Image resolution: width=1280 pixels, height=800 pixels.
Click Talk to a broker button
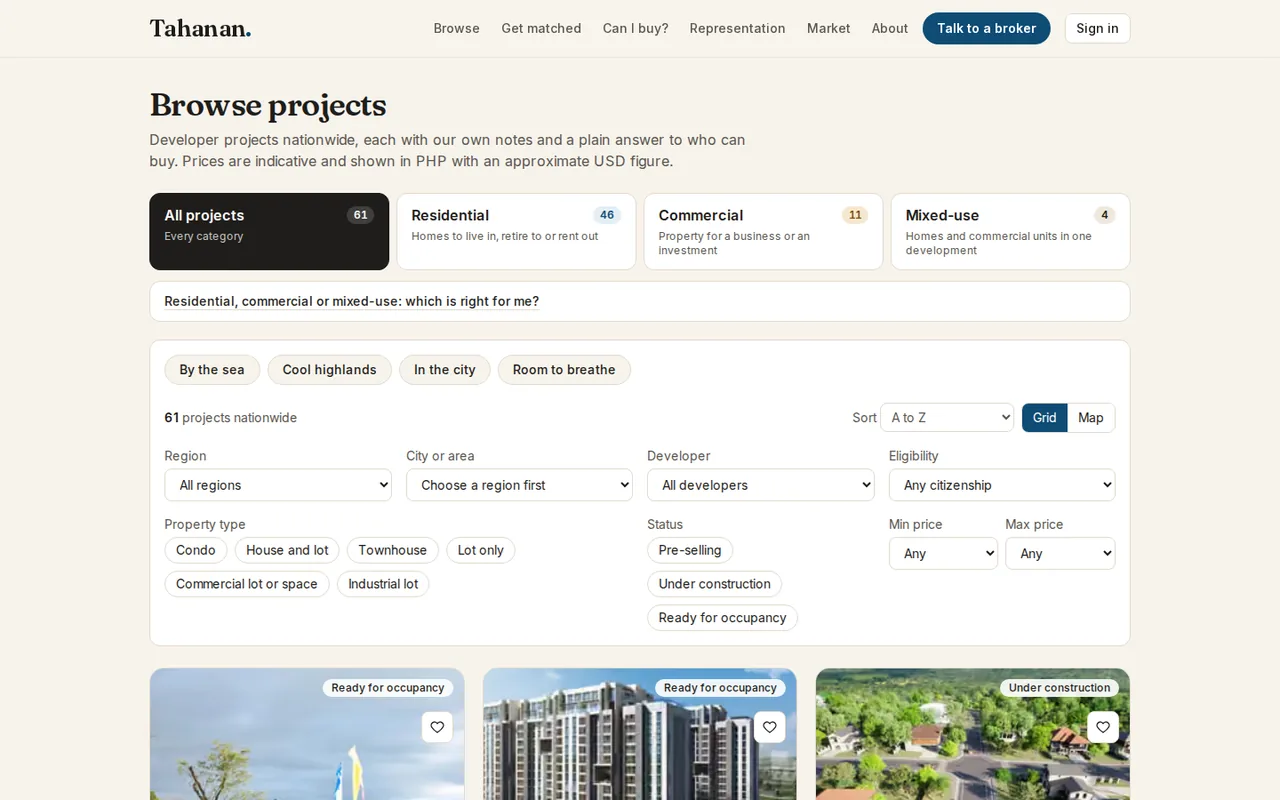tap(986, 28)
